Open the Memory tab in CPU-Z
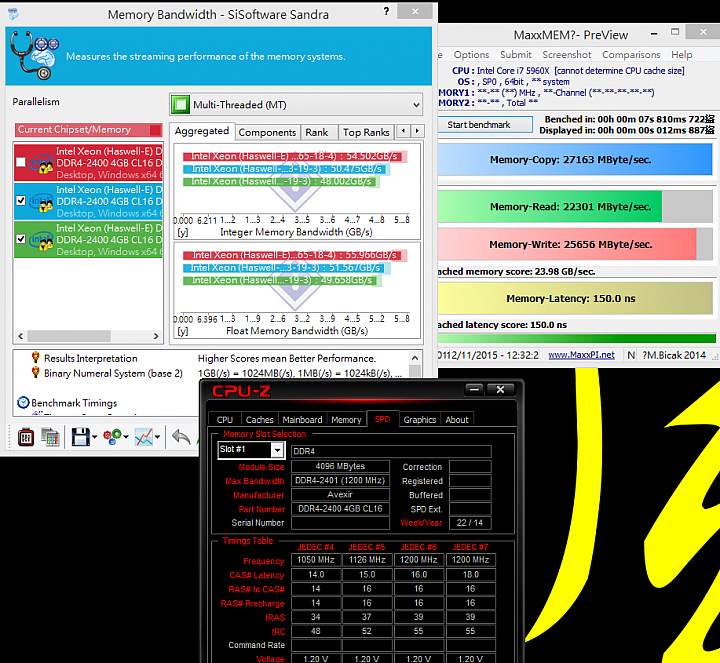Viewport: 720px width, 663px height. [x=346, y=420]
